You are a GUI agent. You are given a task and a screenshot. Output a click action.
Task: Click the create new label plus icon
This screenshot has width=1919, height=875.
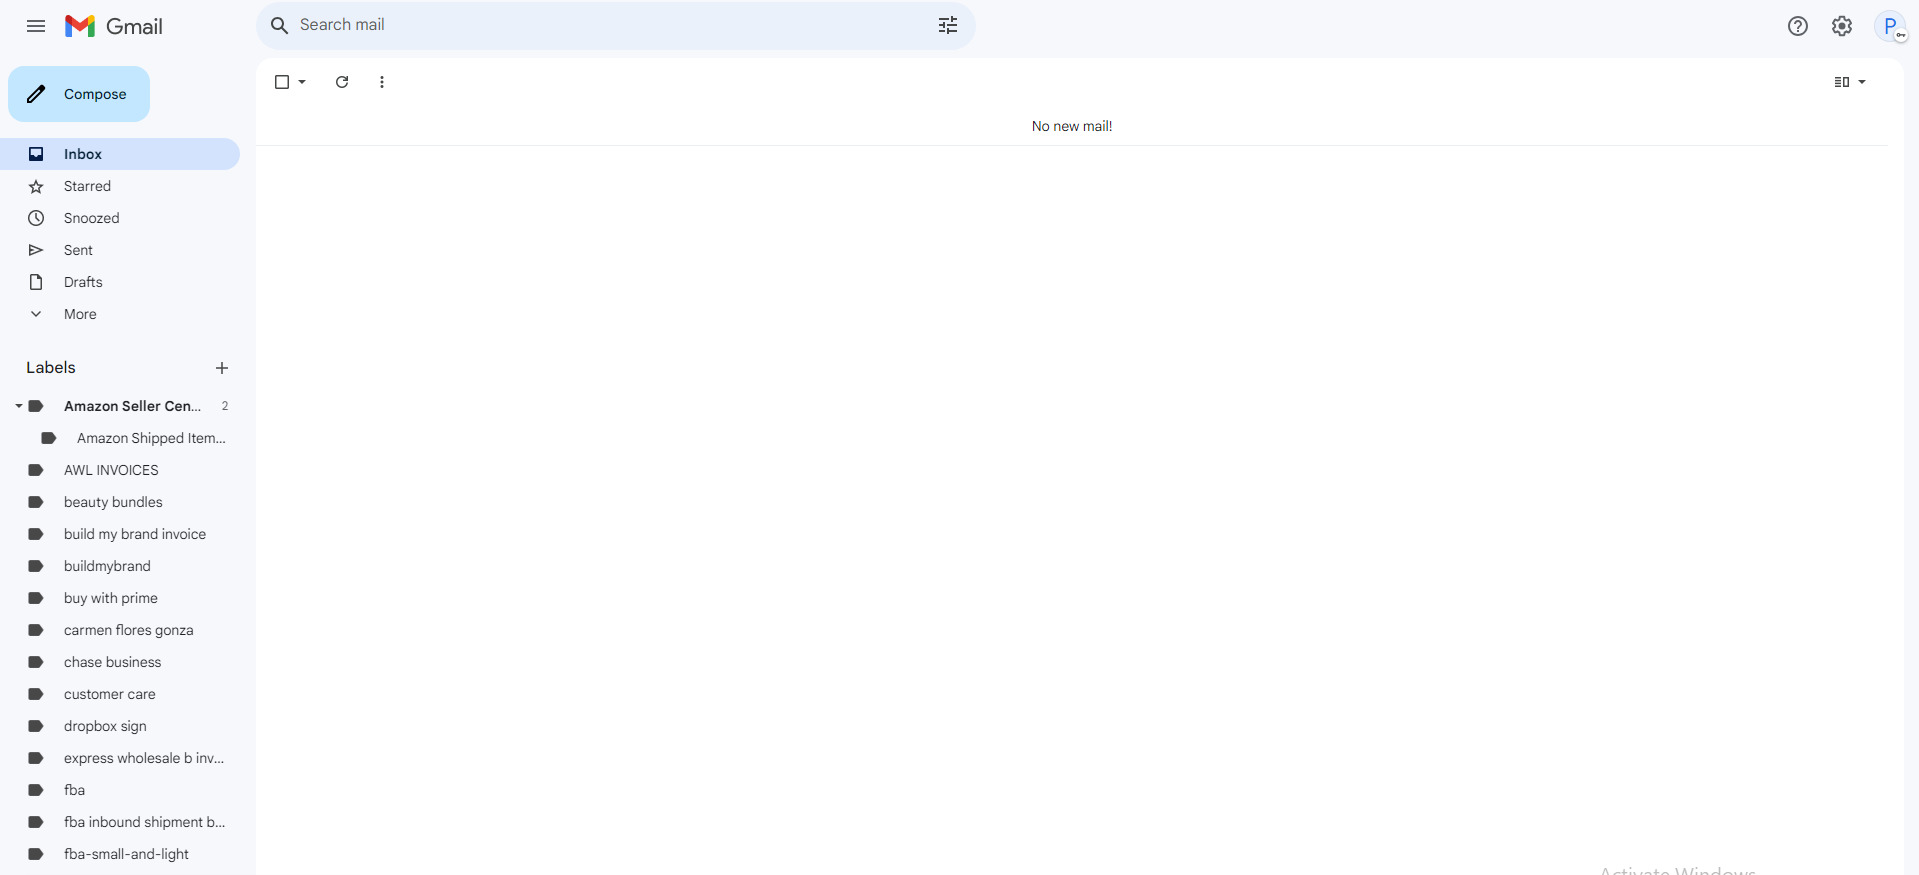click(x=222, y=368)
